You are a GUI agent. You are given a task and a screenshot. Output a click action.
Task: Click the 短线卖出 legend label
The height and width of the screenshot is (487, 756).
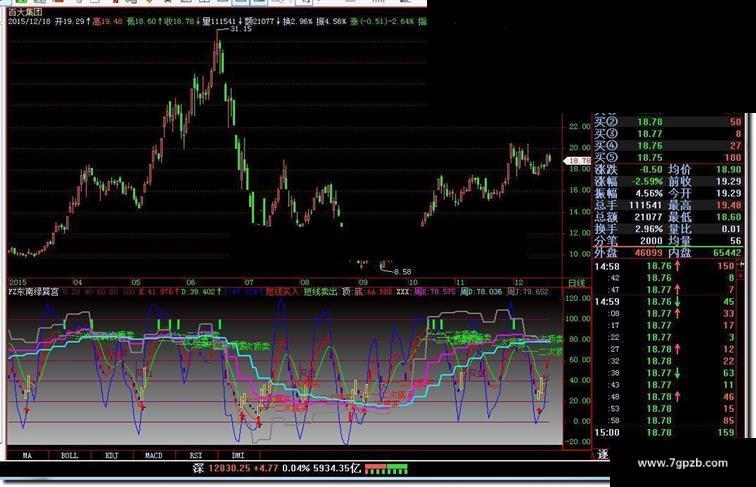tap(321, 292)
